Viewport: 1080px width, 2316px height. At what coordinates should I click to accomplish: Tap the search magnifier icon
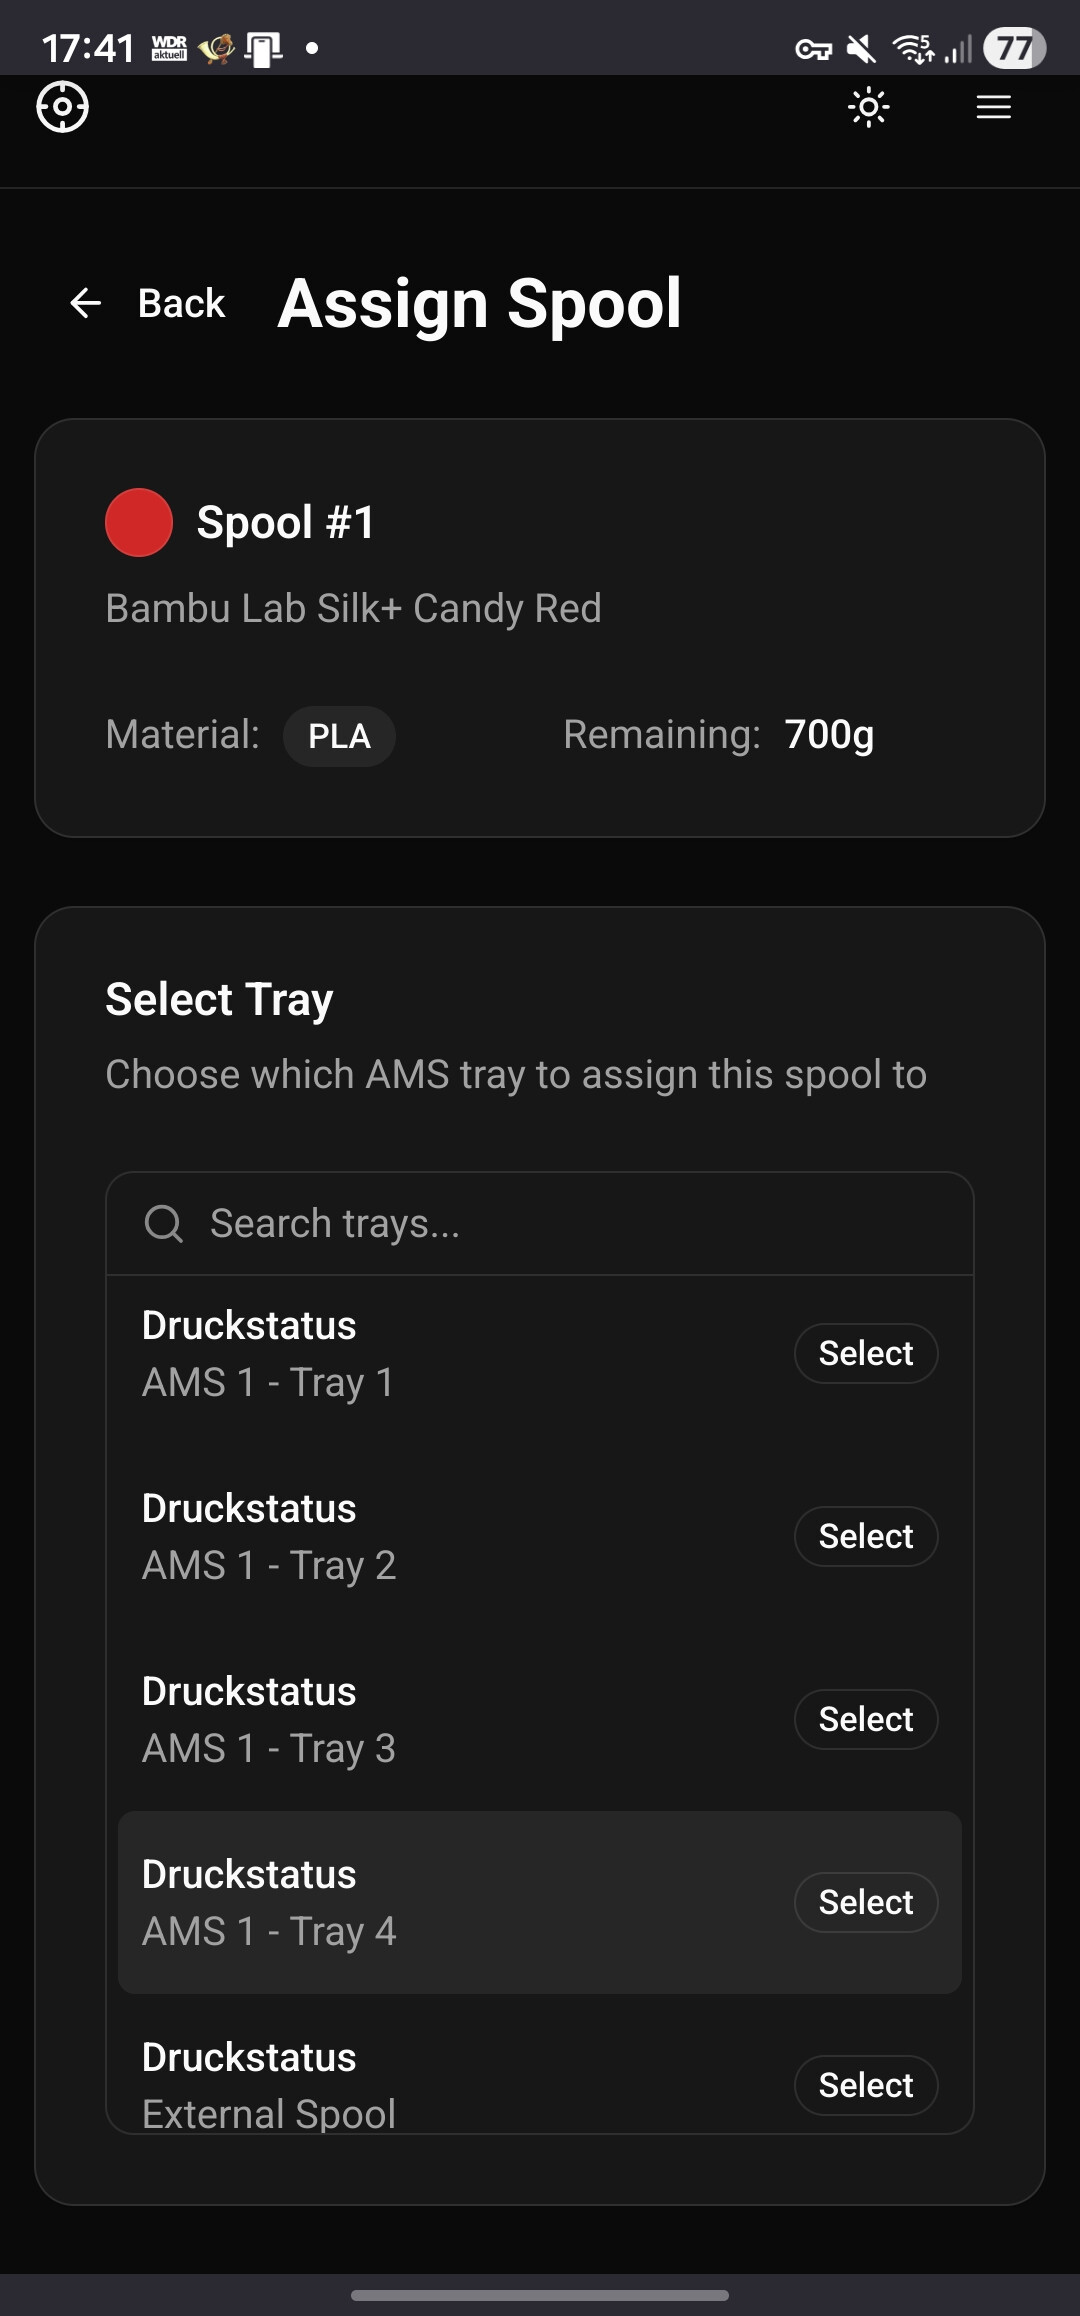[x=163, y=1223]
